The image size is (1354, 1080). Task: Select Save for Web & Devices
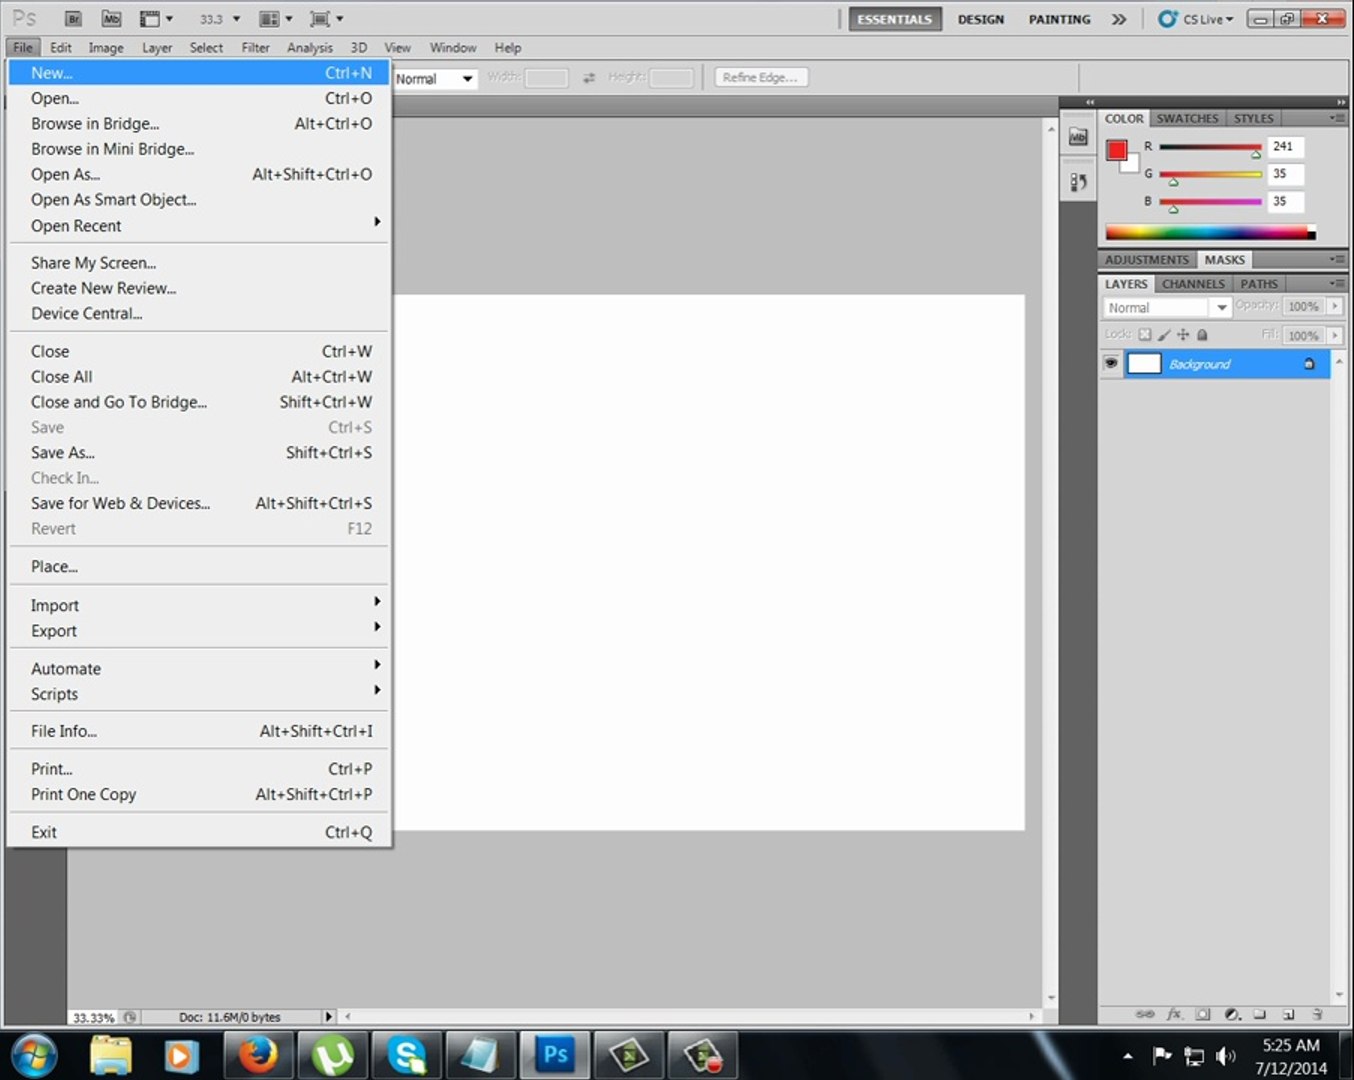(x=199, y=503)
